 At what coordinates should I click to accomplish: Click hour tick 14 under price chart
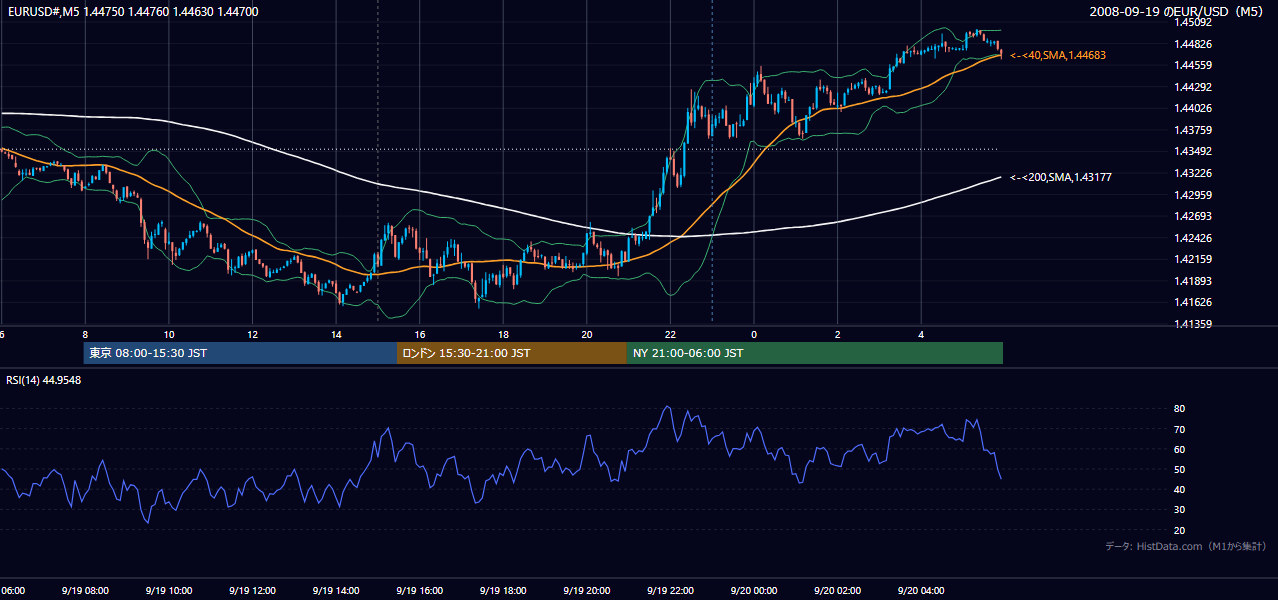point(336,335)
